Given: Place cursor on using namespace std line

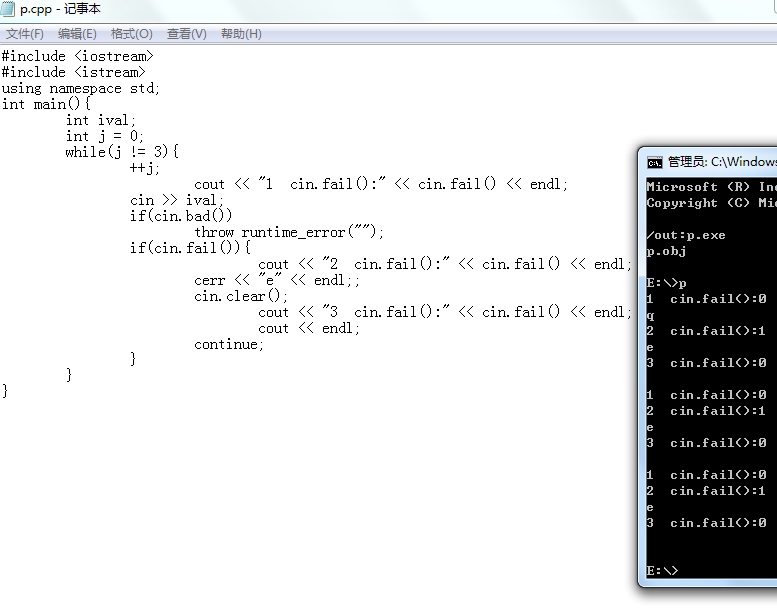Looking at the screenshot, I should (x=80, y=89).
